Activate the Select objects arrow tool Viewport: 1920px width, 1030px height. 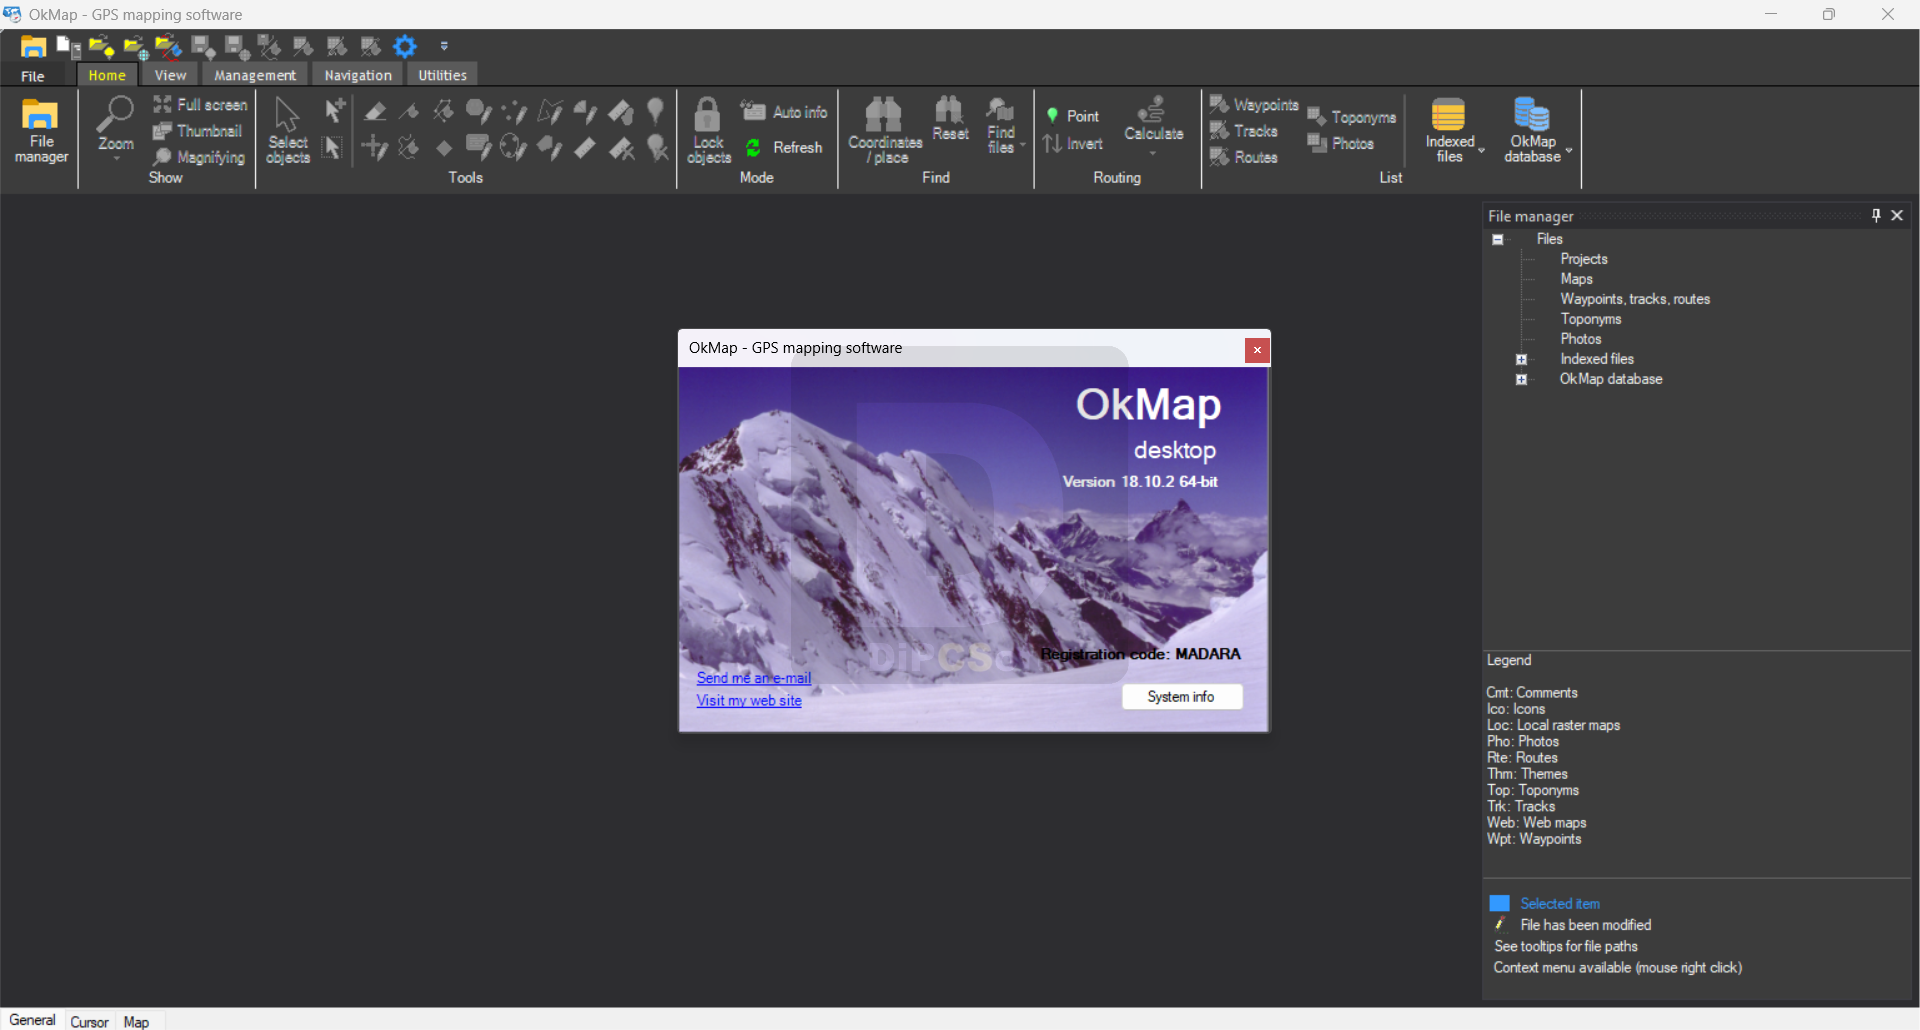[288, 131]
